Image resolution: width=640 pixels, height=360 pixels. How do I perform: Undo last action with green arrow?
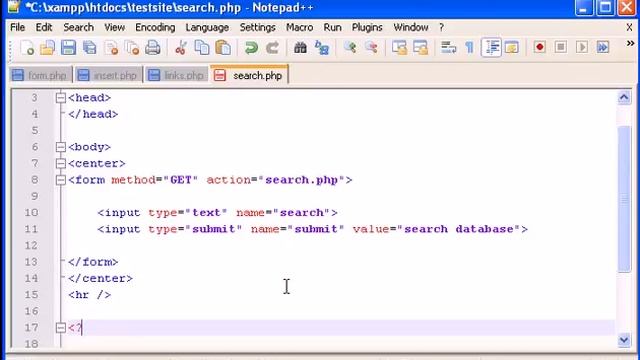coord(251,48)
